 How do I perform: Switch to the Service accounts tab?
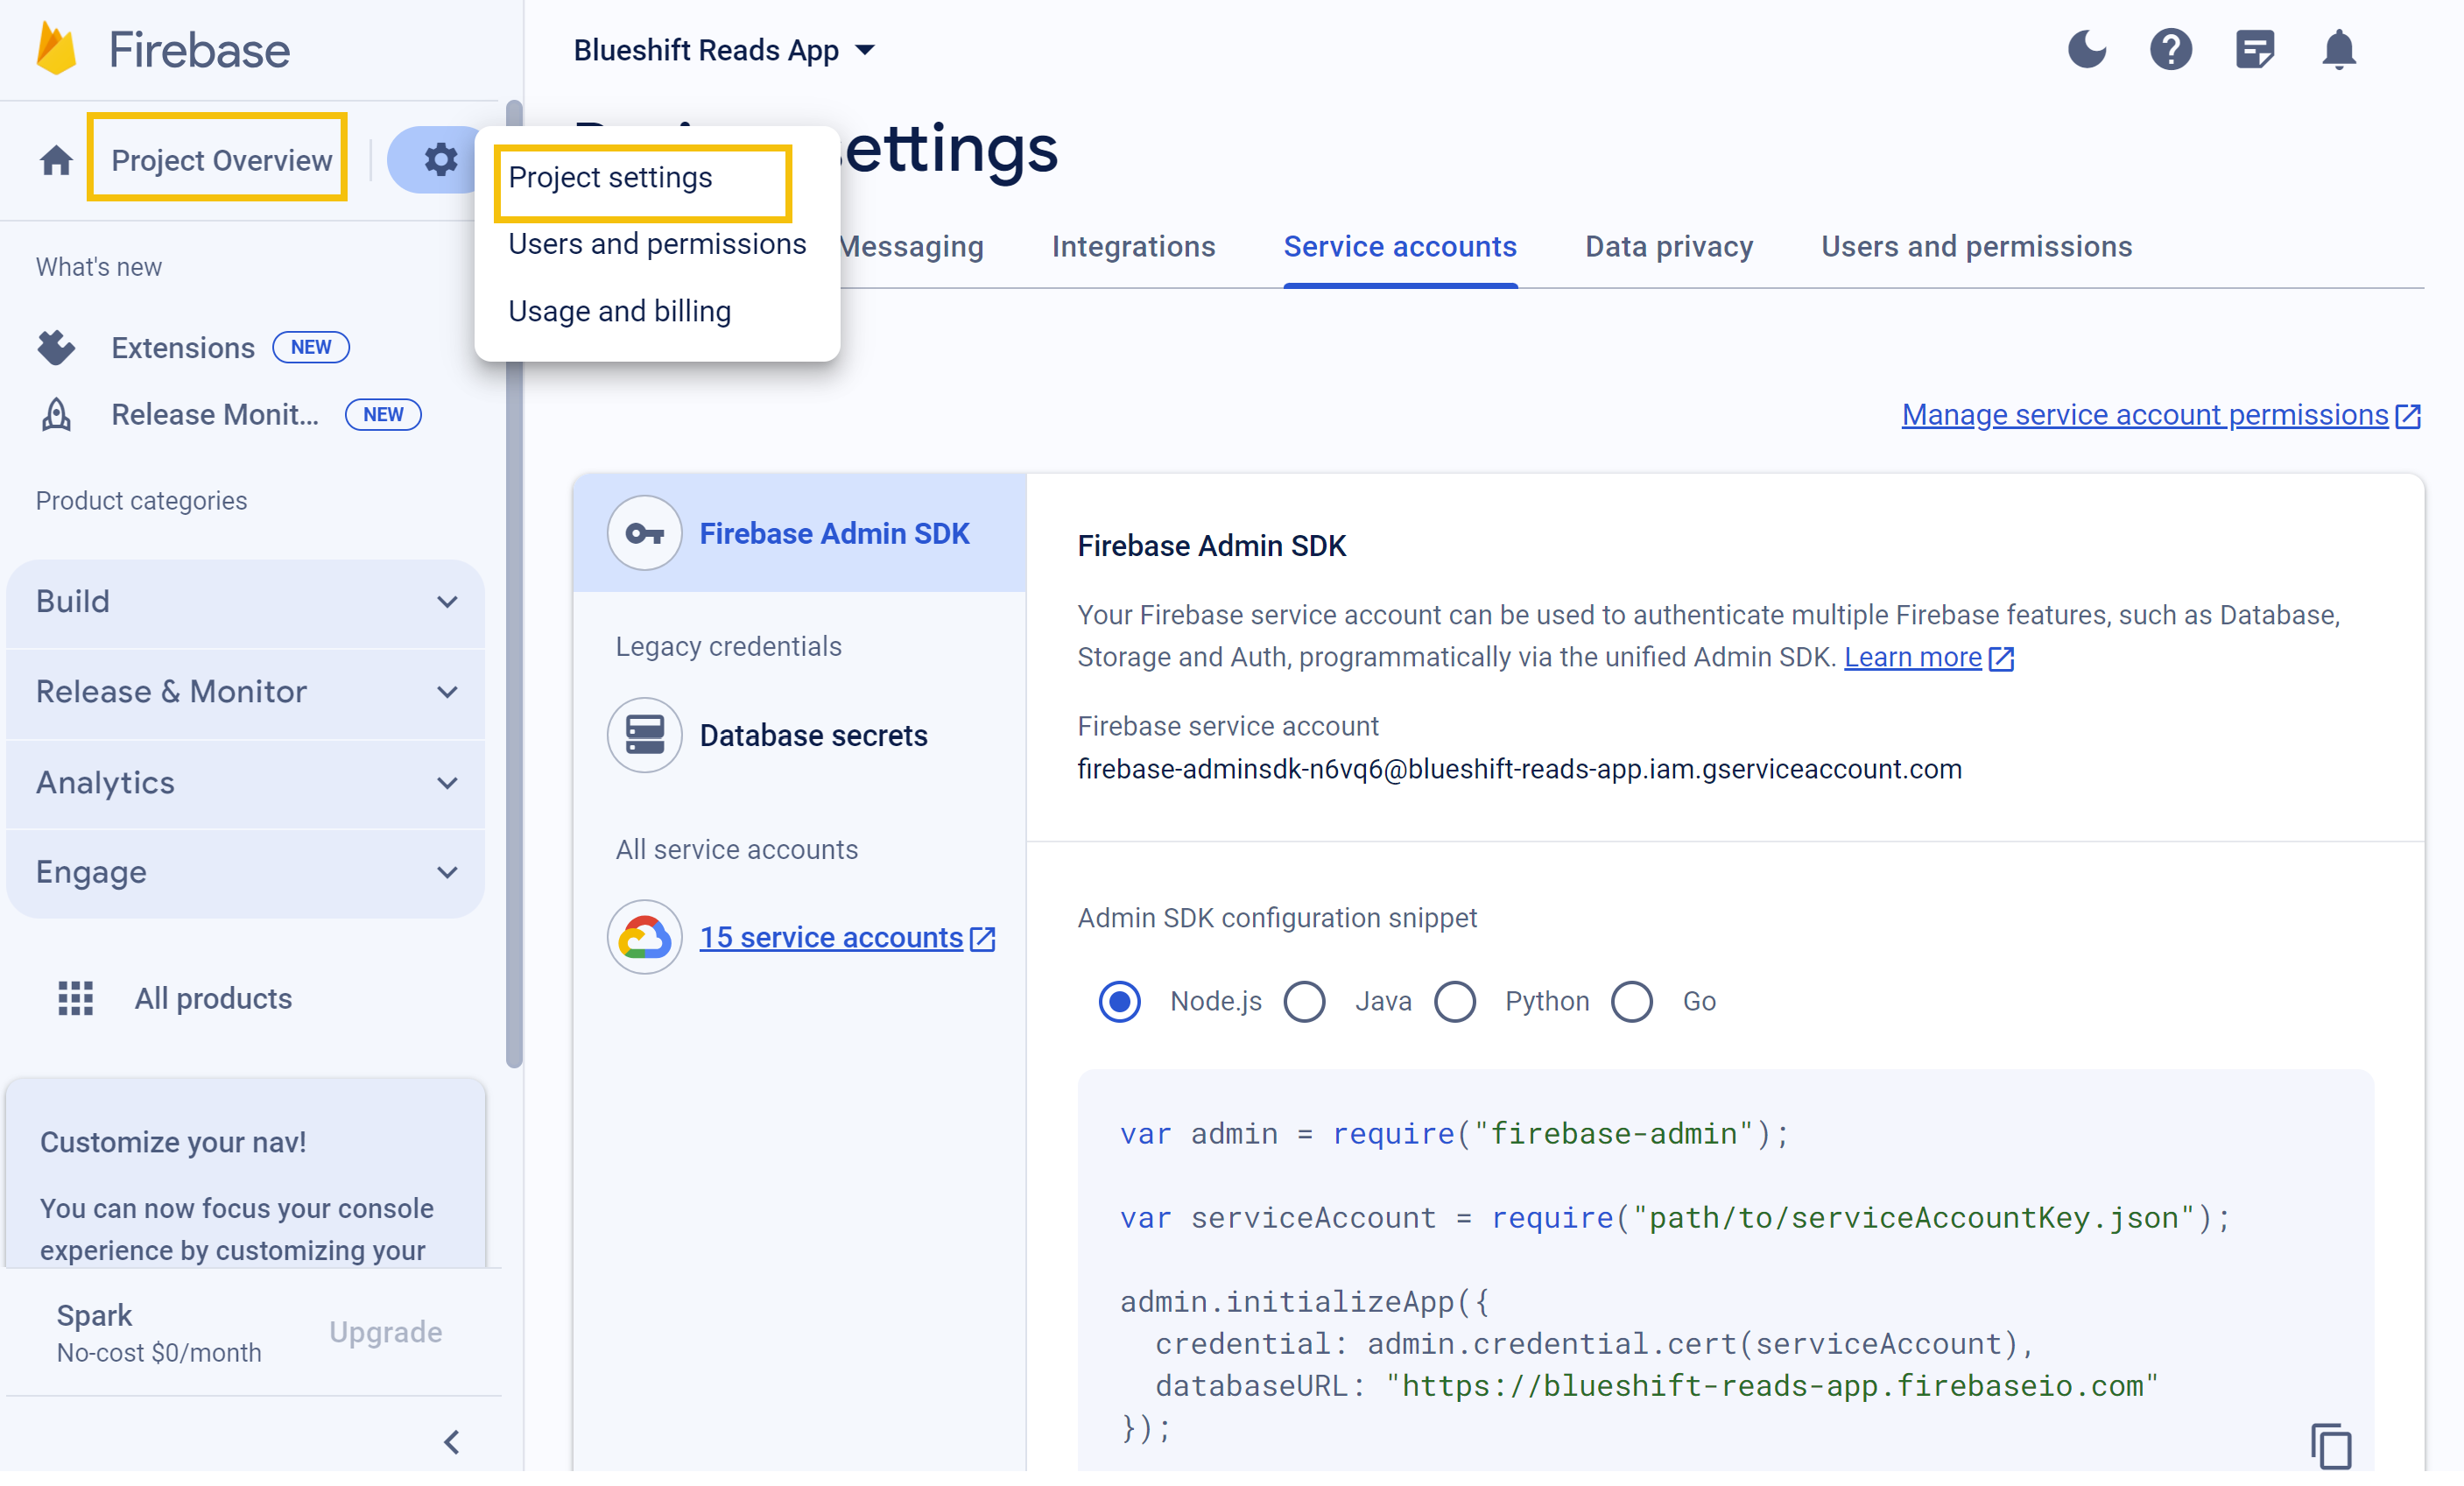1399,246
